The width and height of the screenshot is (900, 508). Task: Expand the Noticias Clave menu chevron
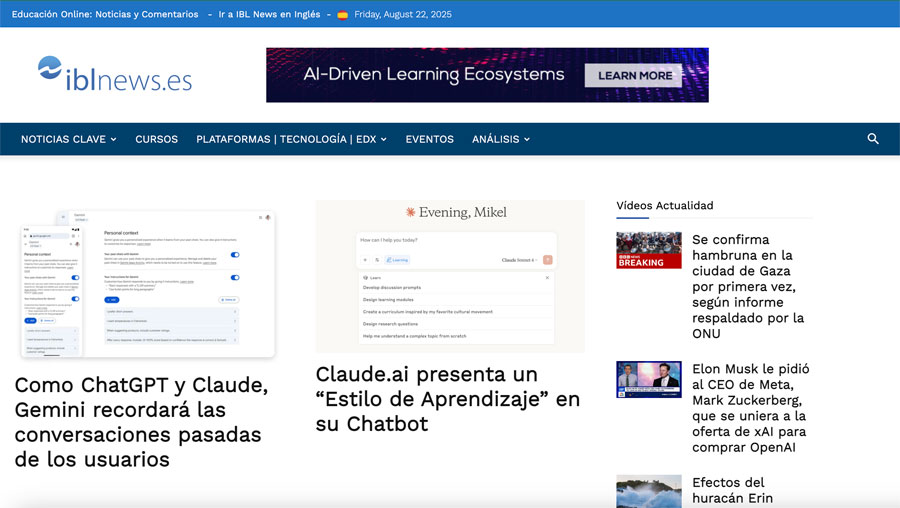[x=114, y=139]
